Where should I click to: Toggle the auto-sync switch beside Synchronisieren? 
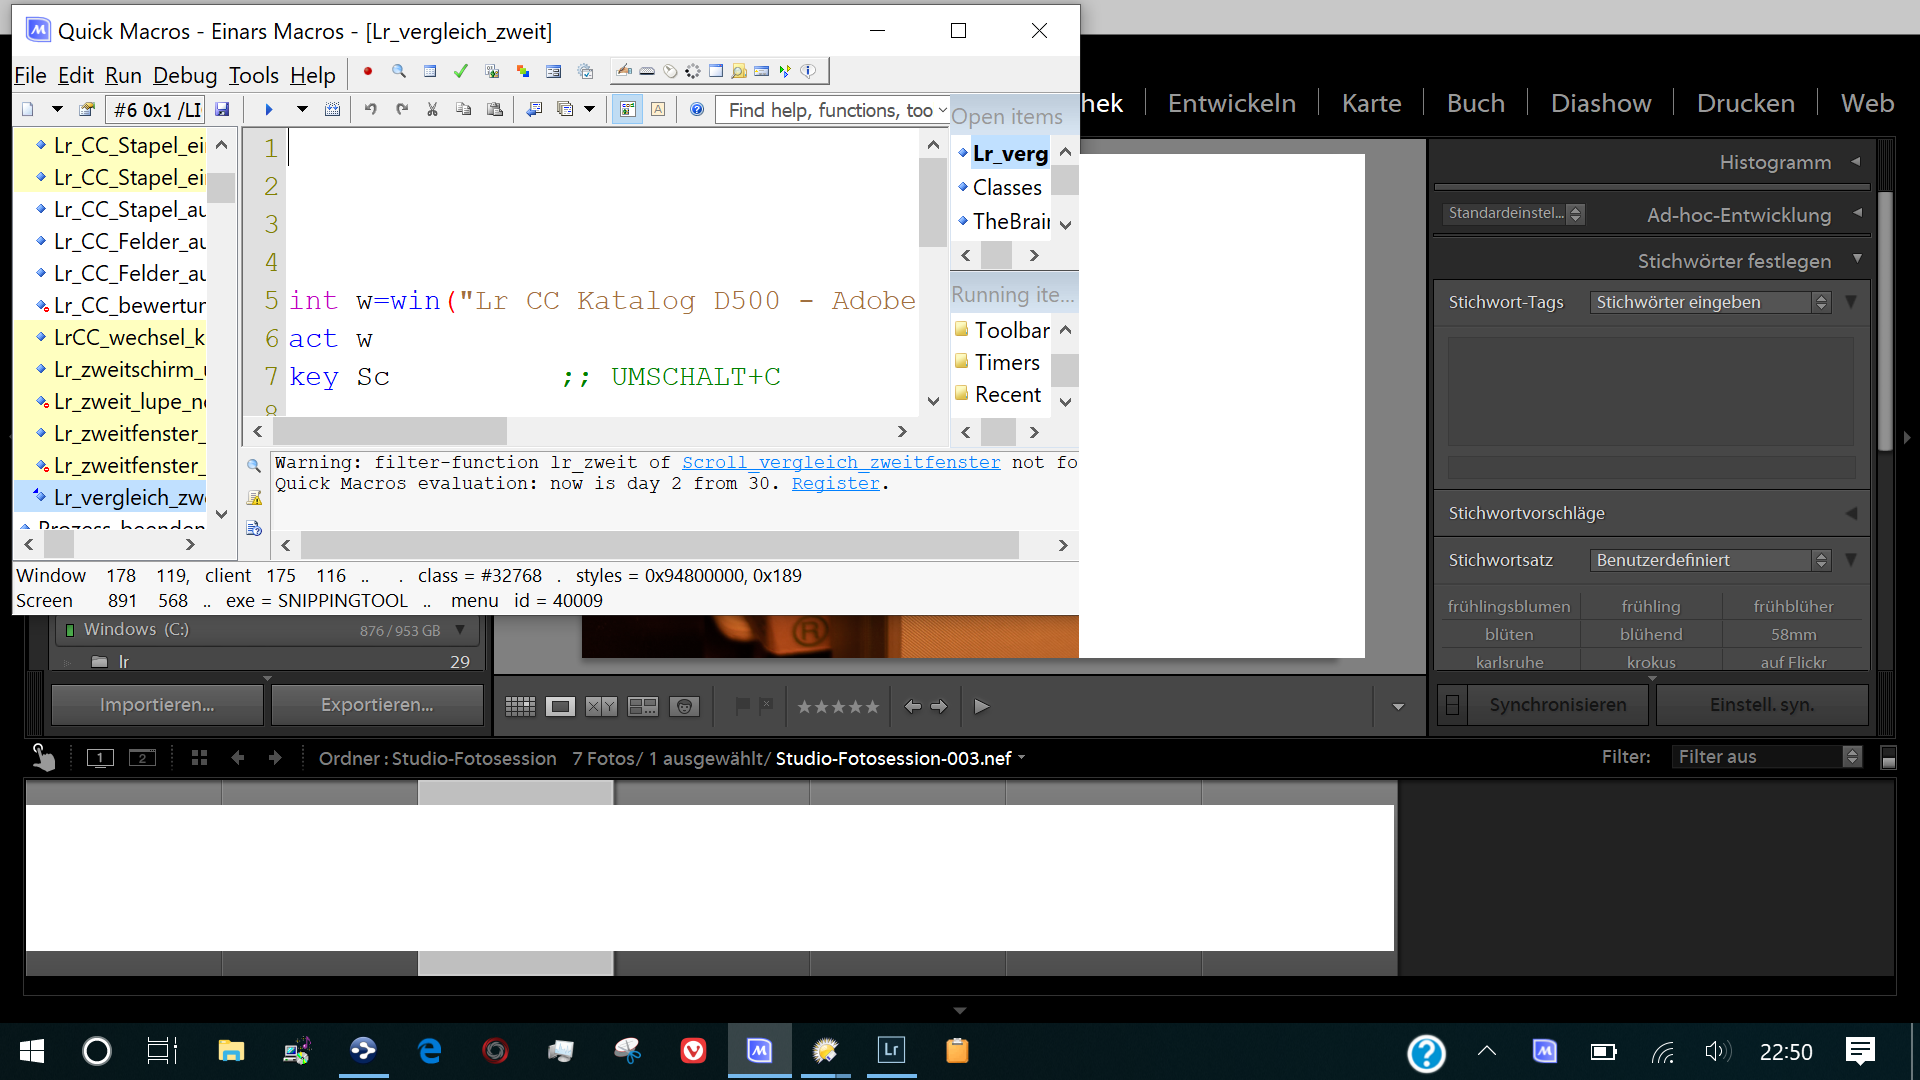(1452, 705)
